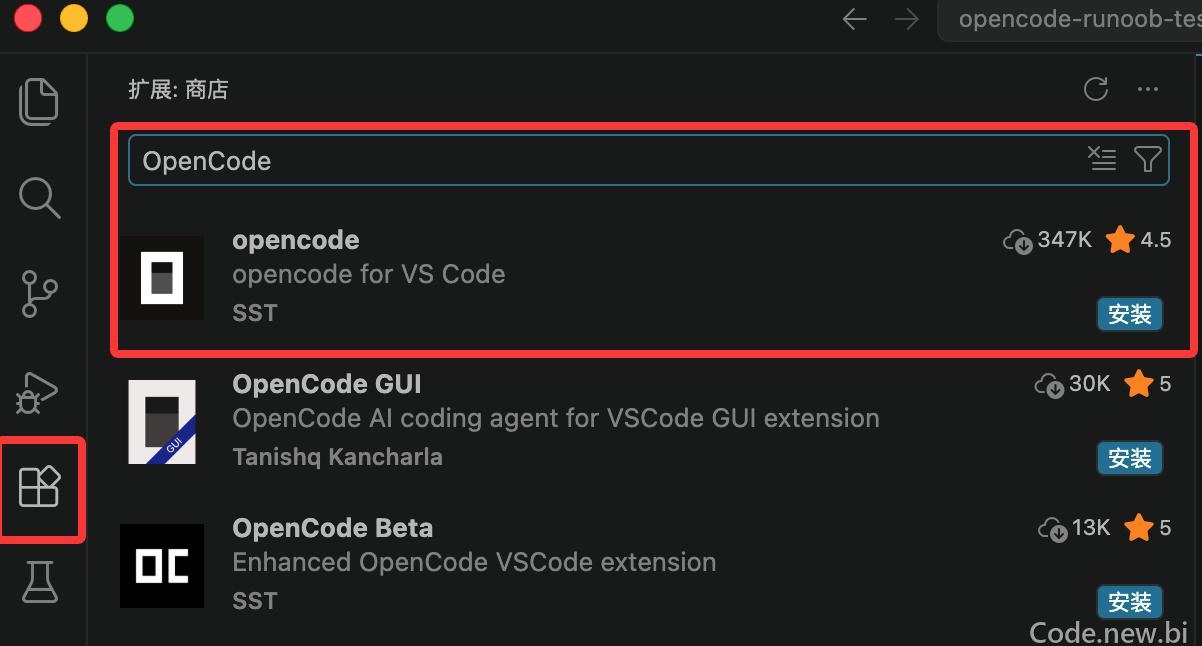
Task: Click the opencode-runoob command center box
Action: point(1070,20)
